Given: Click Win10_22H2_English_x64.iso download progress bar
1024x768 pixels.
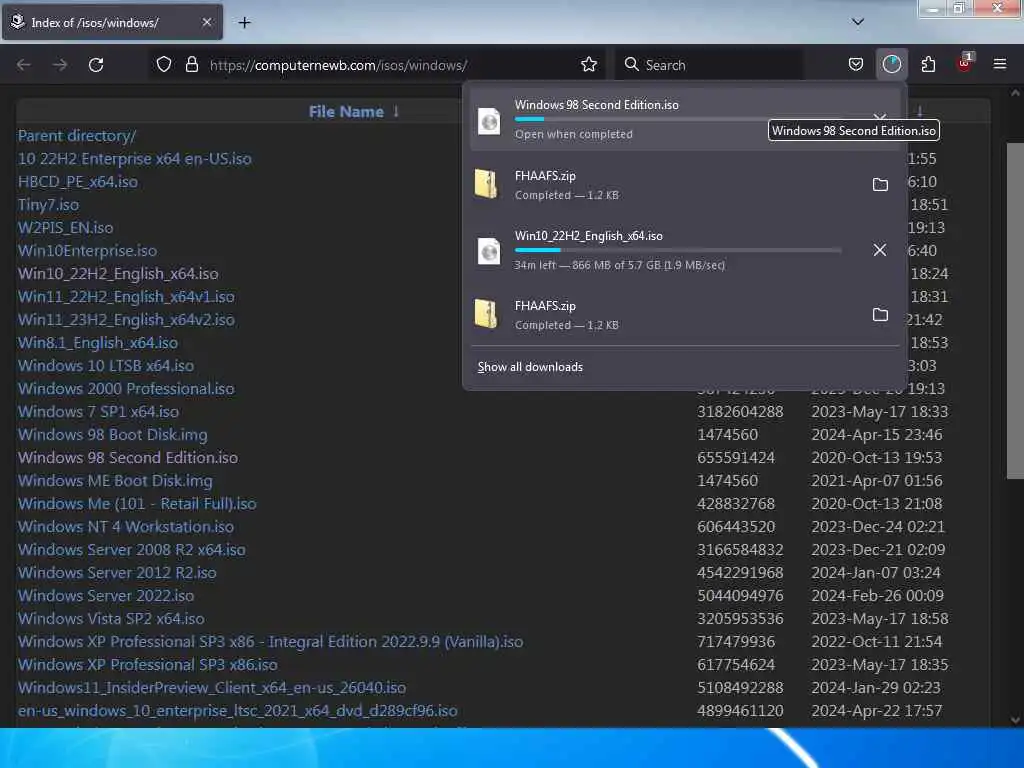Looking at the screenshot, I should click(x=678, y=250).
